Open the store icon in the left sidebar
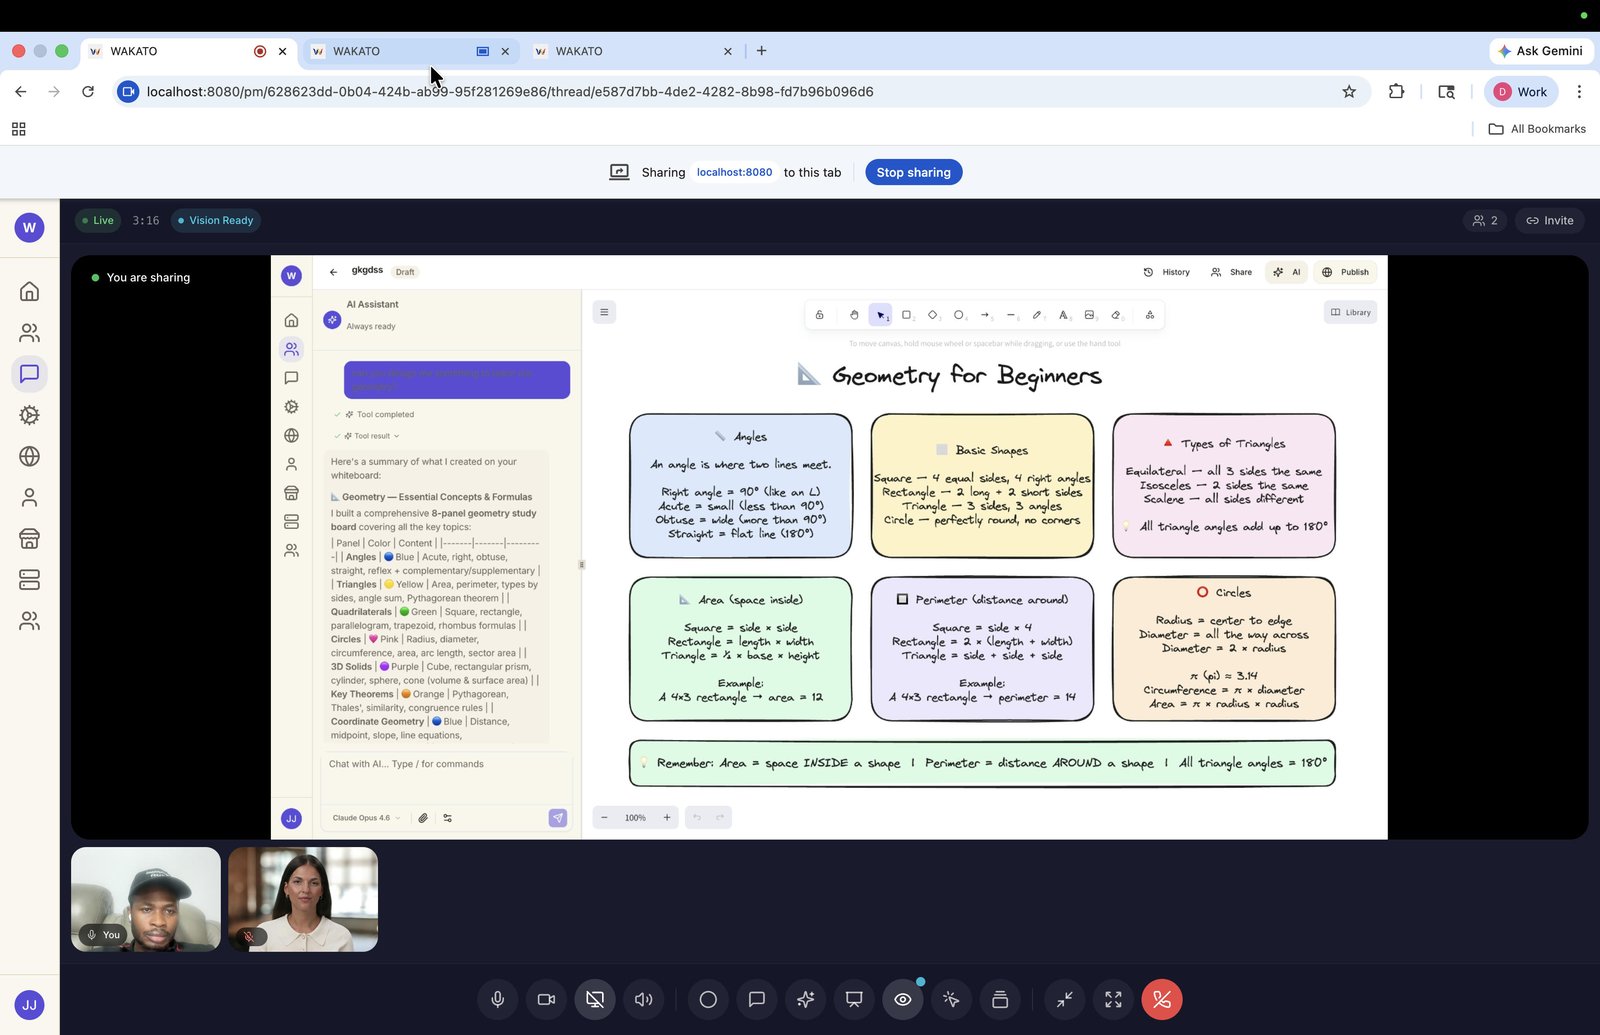Viewport: 1600px width, 1035px height. pyautogui.click(x=29, y=538)
